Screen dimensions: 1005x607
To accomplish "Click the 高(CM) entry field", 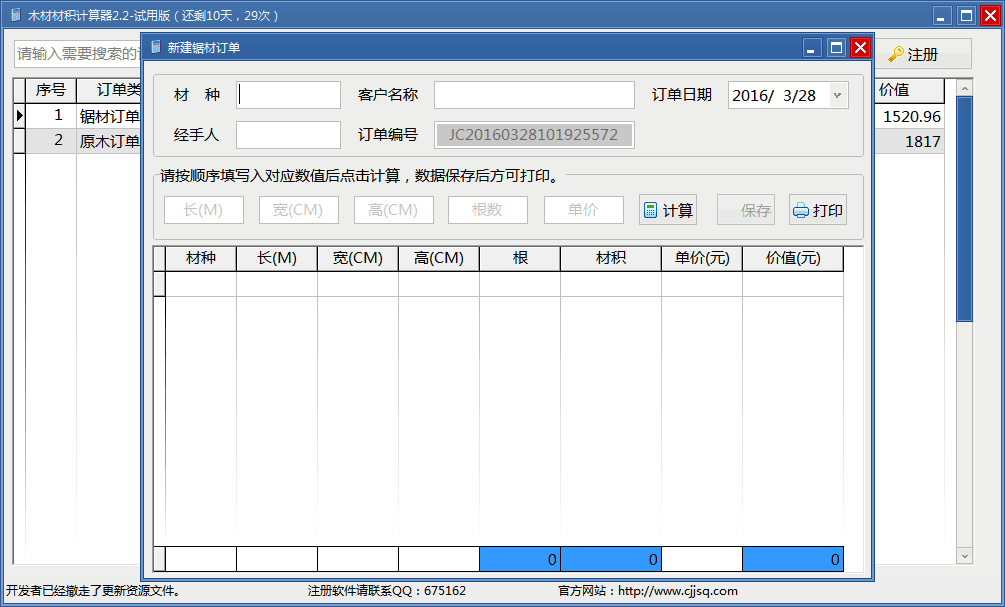I will 393,210.
